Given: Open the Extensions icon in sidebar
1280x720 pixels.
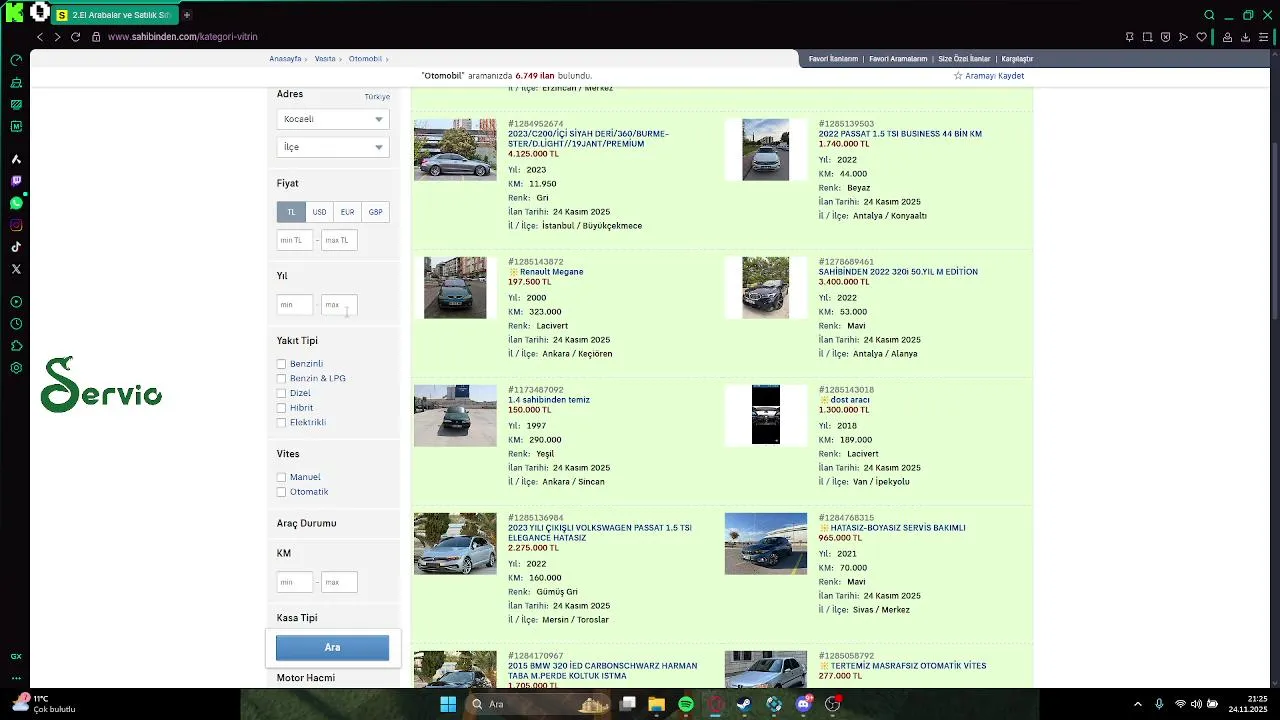Looking at the screenshot, I should point(16,346).
